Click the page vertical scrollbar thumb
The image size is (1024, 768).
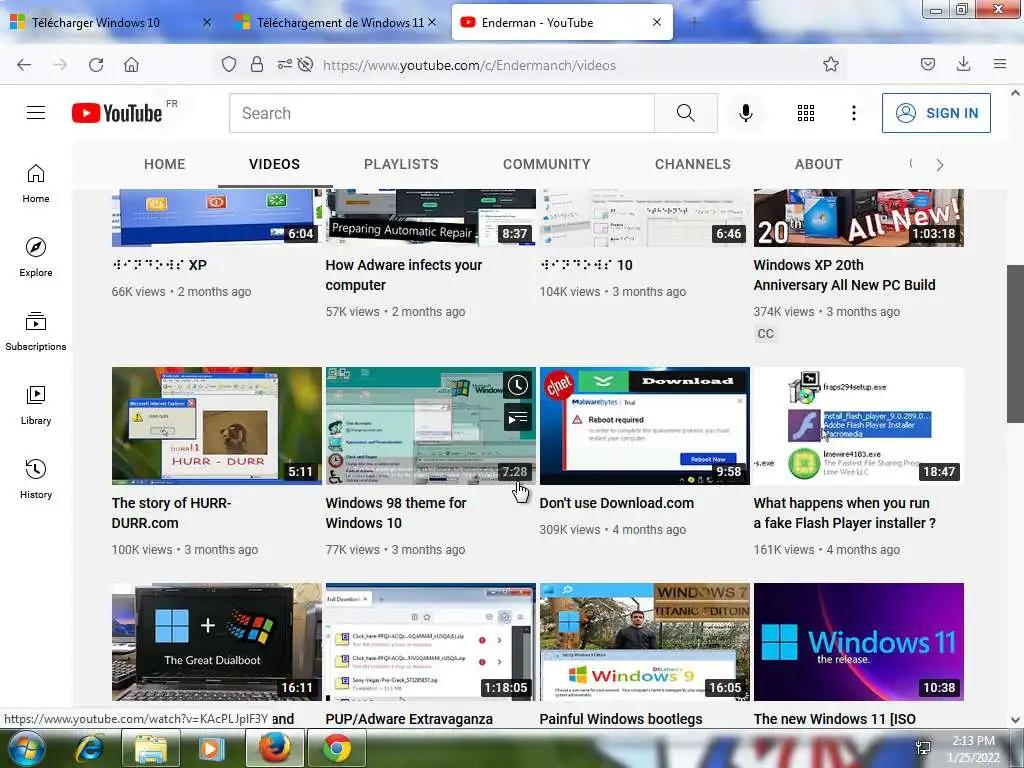point(1015,344)
